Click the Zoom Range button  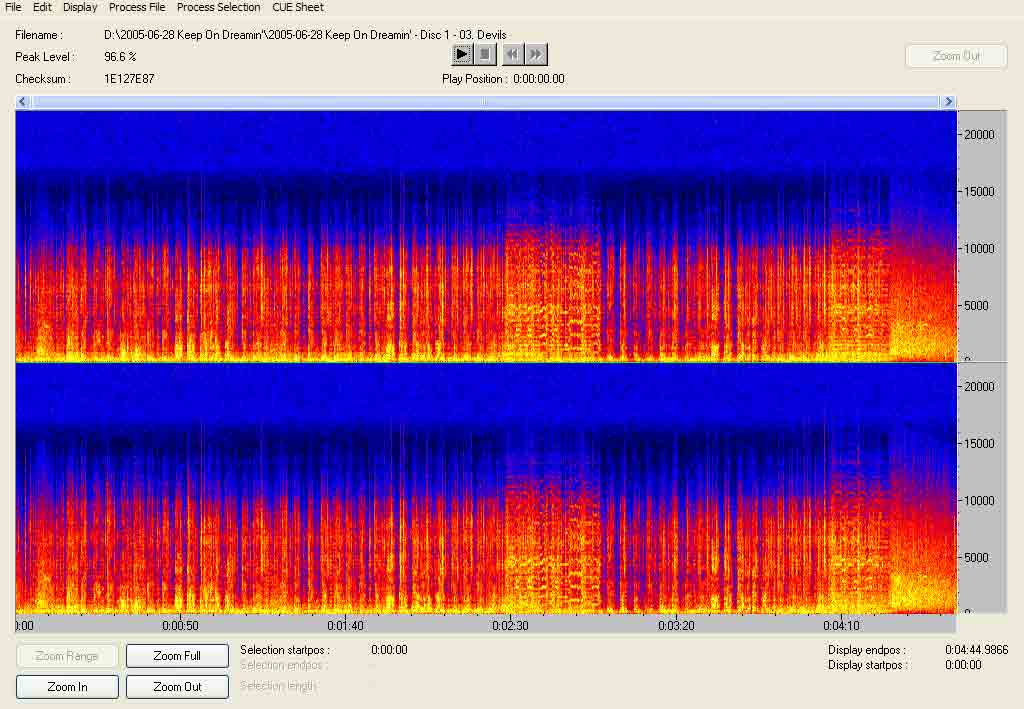(x=67, y=655)
